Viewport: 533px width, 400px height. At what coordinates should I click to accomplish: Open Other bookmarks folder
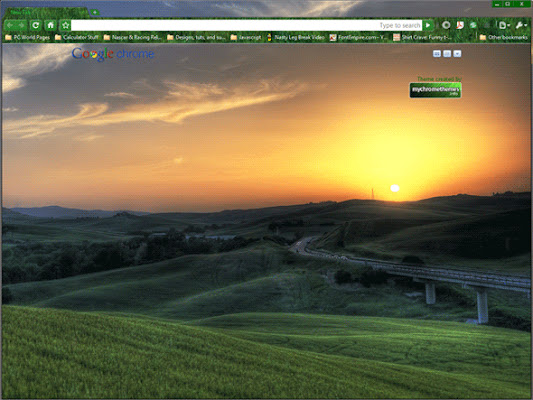coord(503,37)
